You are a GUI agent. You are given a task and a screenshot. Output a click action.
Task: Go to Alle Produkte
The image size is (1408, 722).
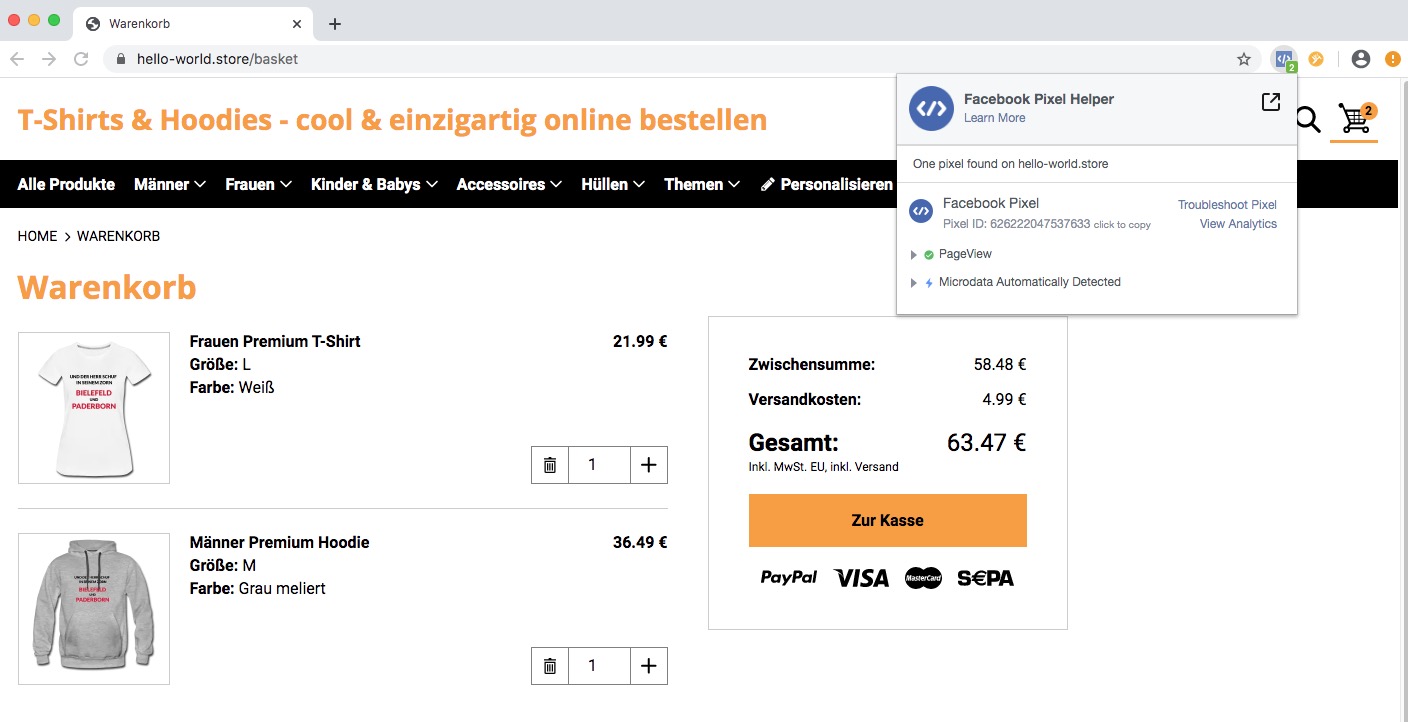point(66,184)
